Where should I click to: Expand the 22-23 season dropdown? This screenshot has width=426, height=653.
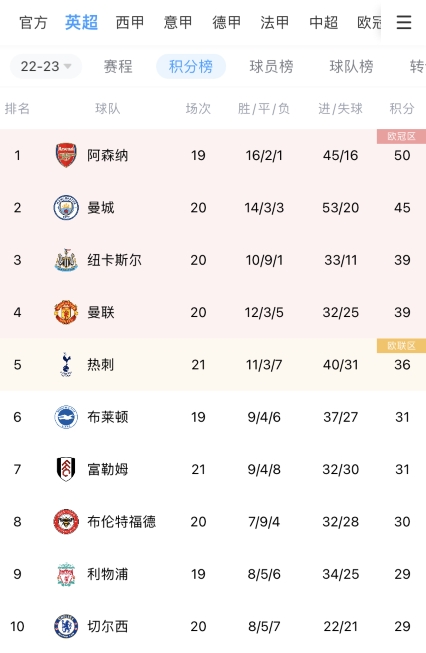(x=46, y=66)
